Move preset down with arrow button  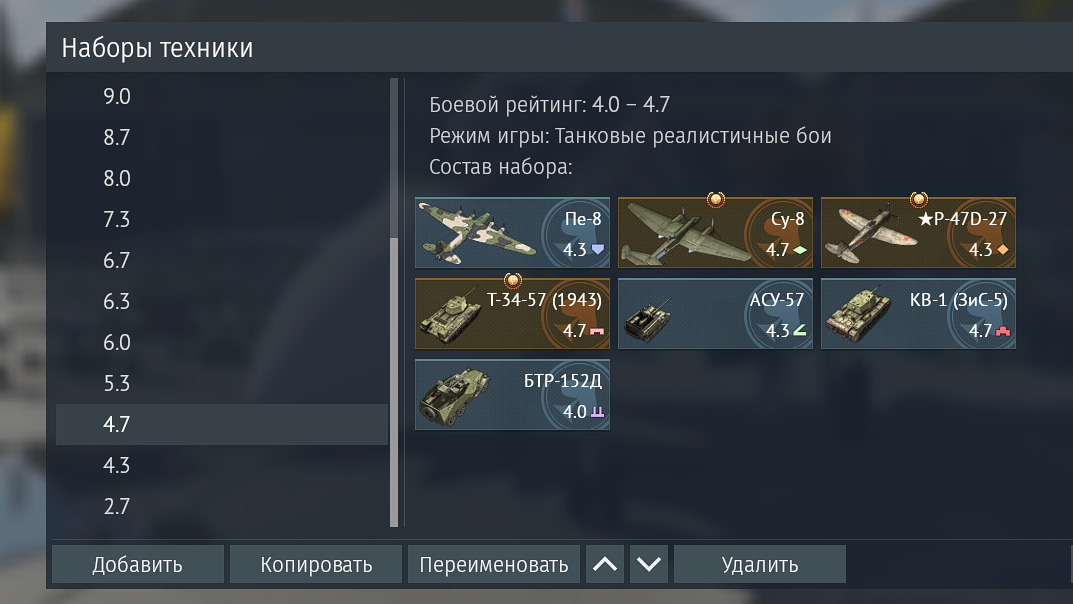pyautogui.click(x=649, y=564)
